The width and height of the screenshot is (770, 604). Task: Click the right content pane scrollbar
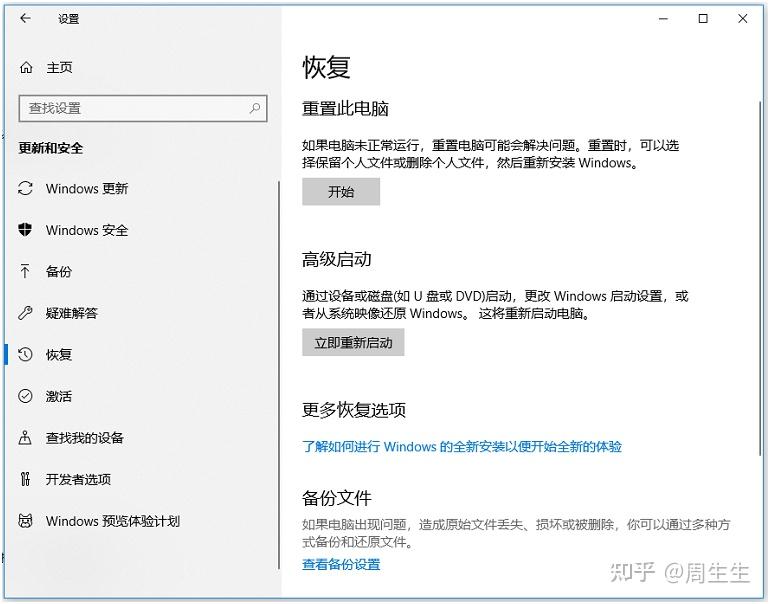point(761,277)
